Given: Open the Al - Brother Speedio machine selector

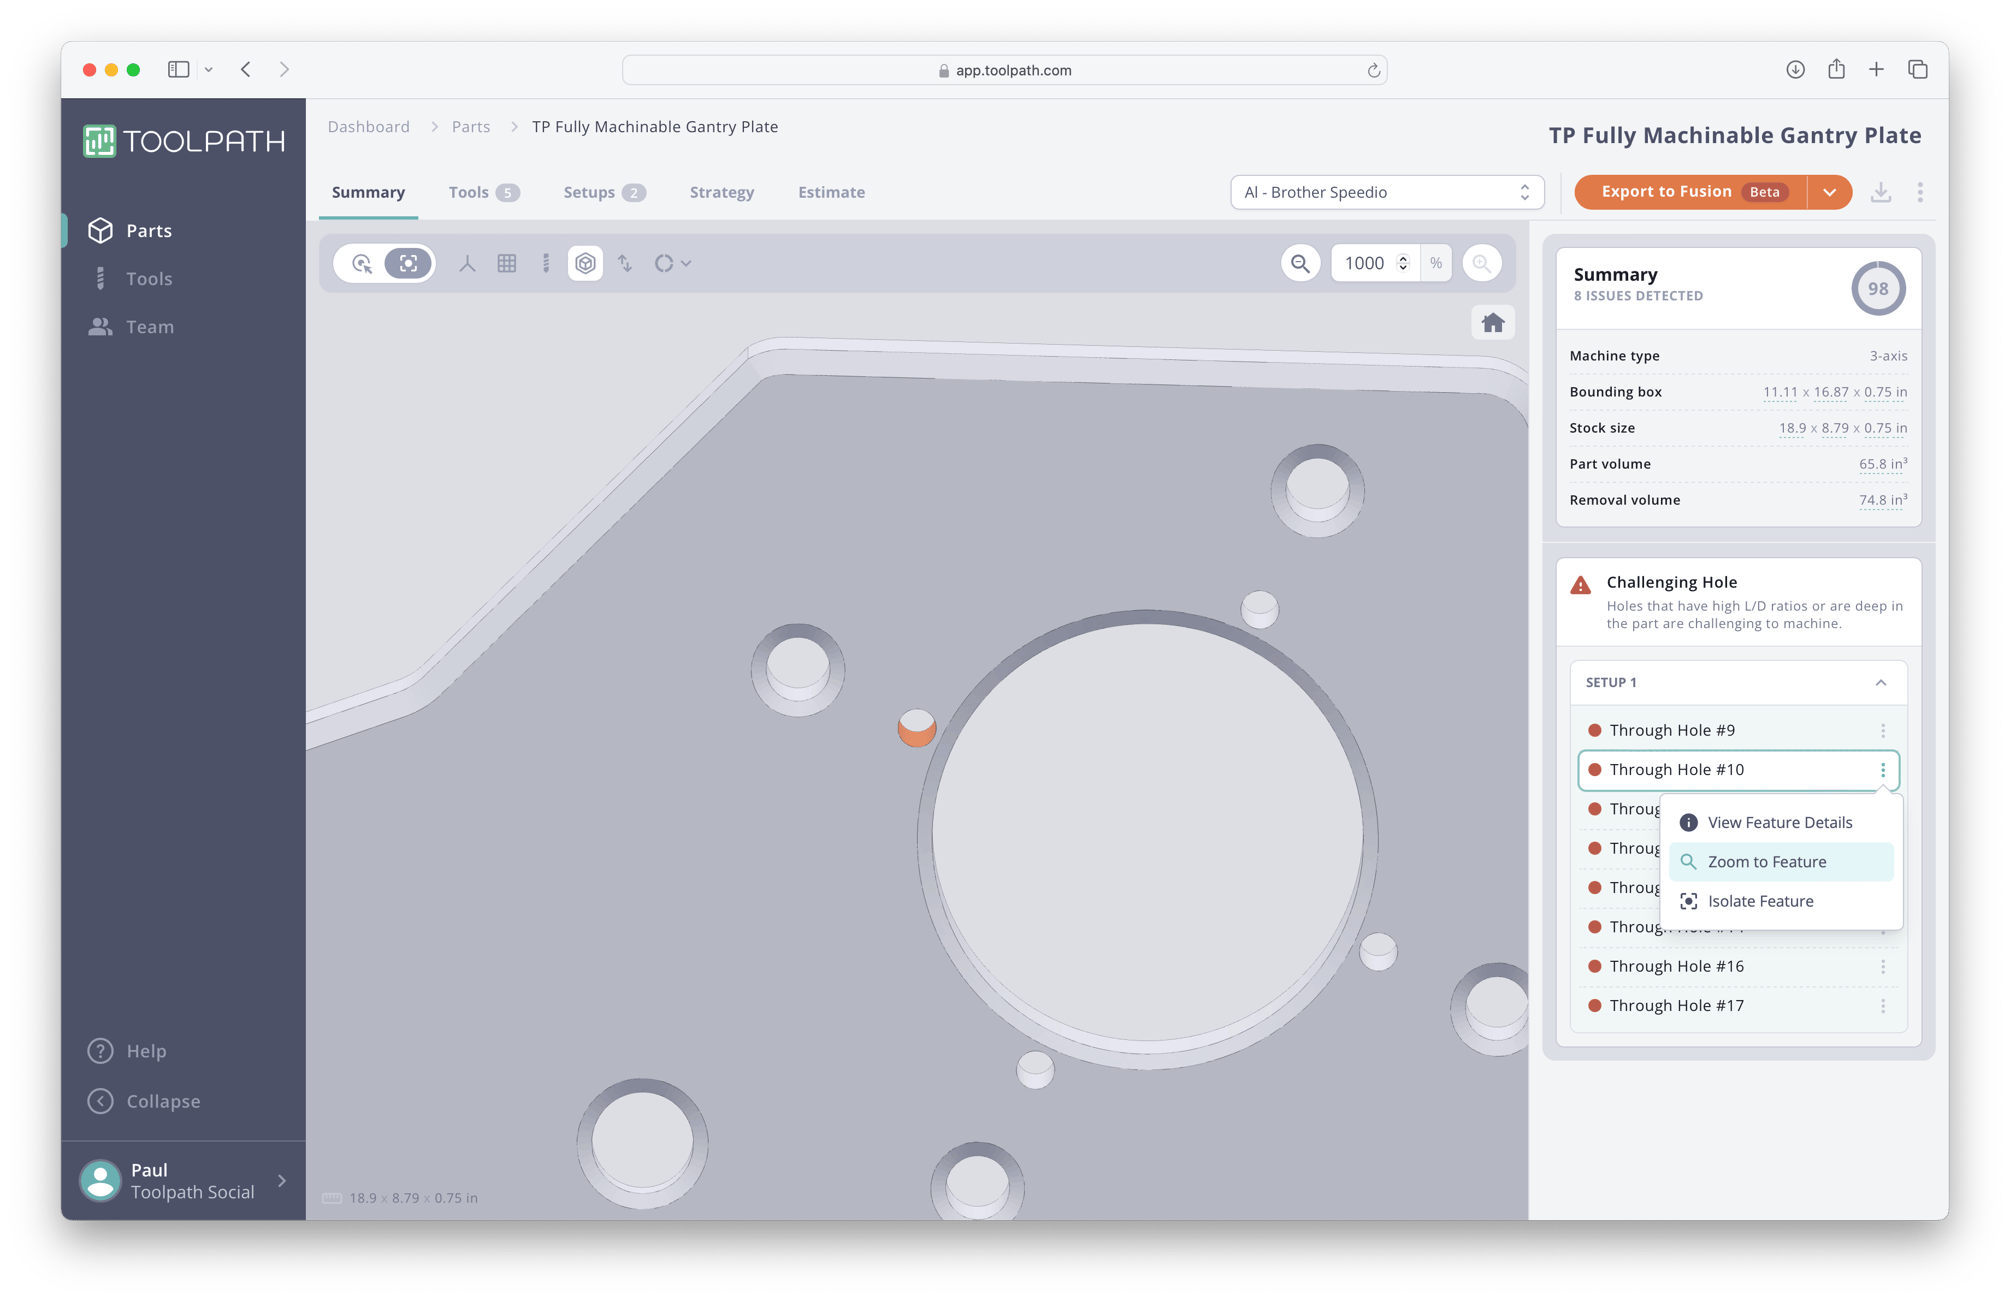Looking at the screenshot, I should pyautogui.click(x=1386, y=191).
